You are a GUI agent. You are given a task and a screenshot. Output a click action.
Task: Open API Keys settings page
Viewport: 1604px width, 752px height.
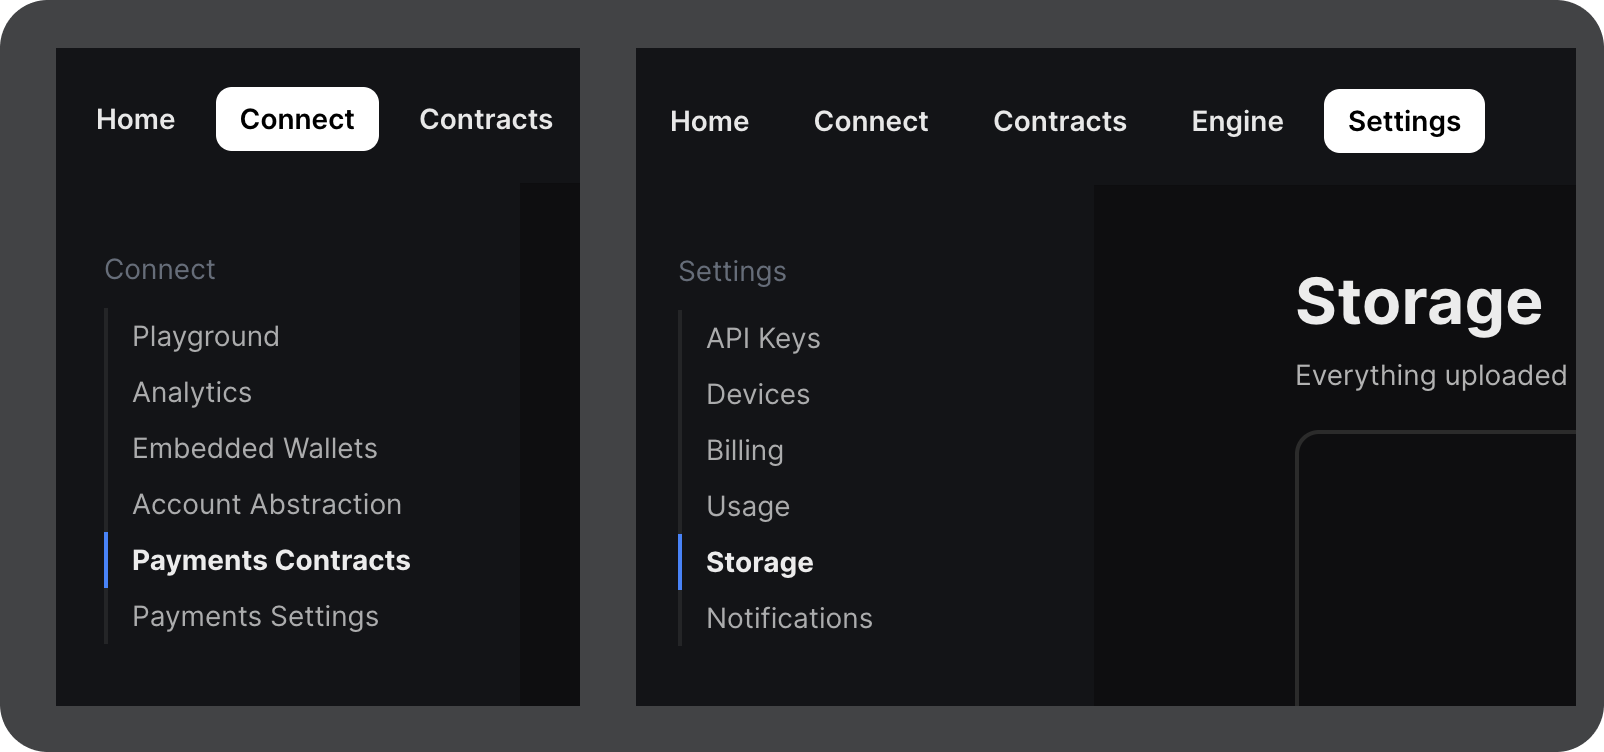(x=763, y=338)
